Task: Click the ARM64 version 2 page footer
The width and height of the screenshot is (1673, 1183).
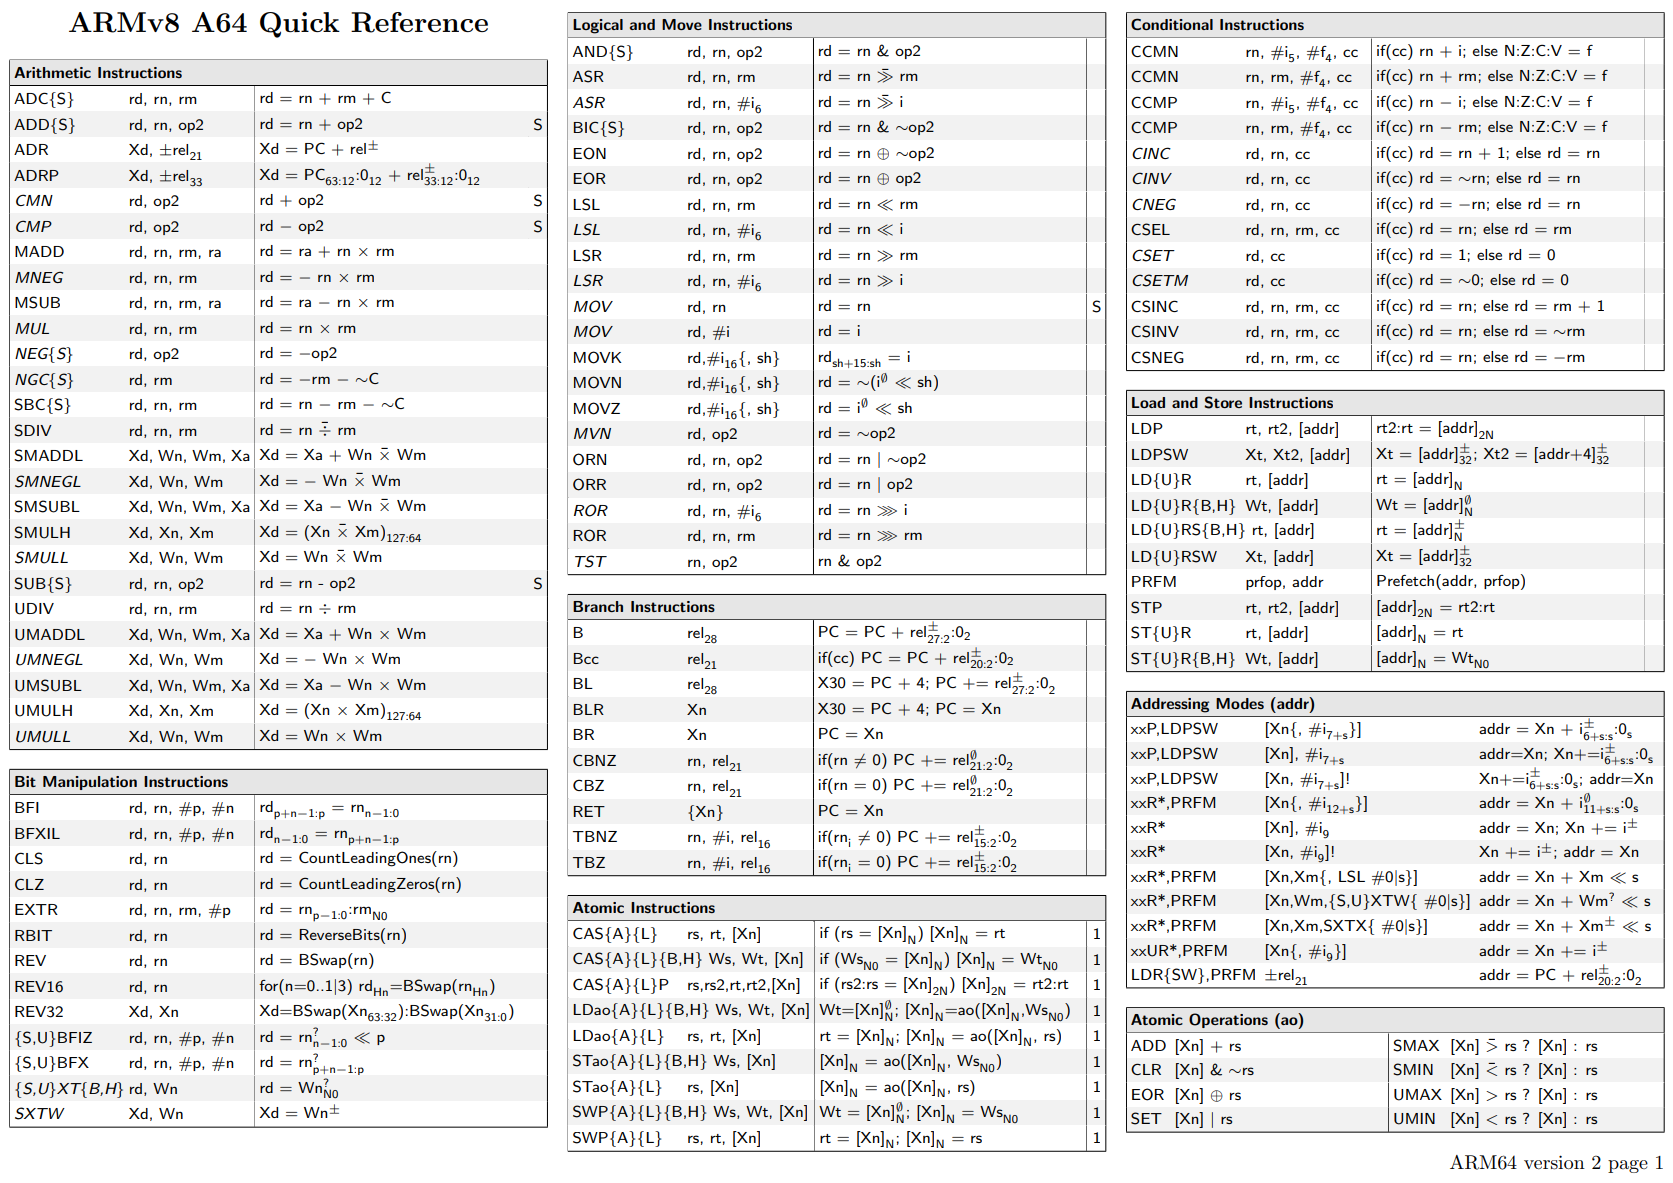Action: [1555, 1163]
